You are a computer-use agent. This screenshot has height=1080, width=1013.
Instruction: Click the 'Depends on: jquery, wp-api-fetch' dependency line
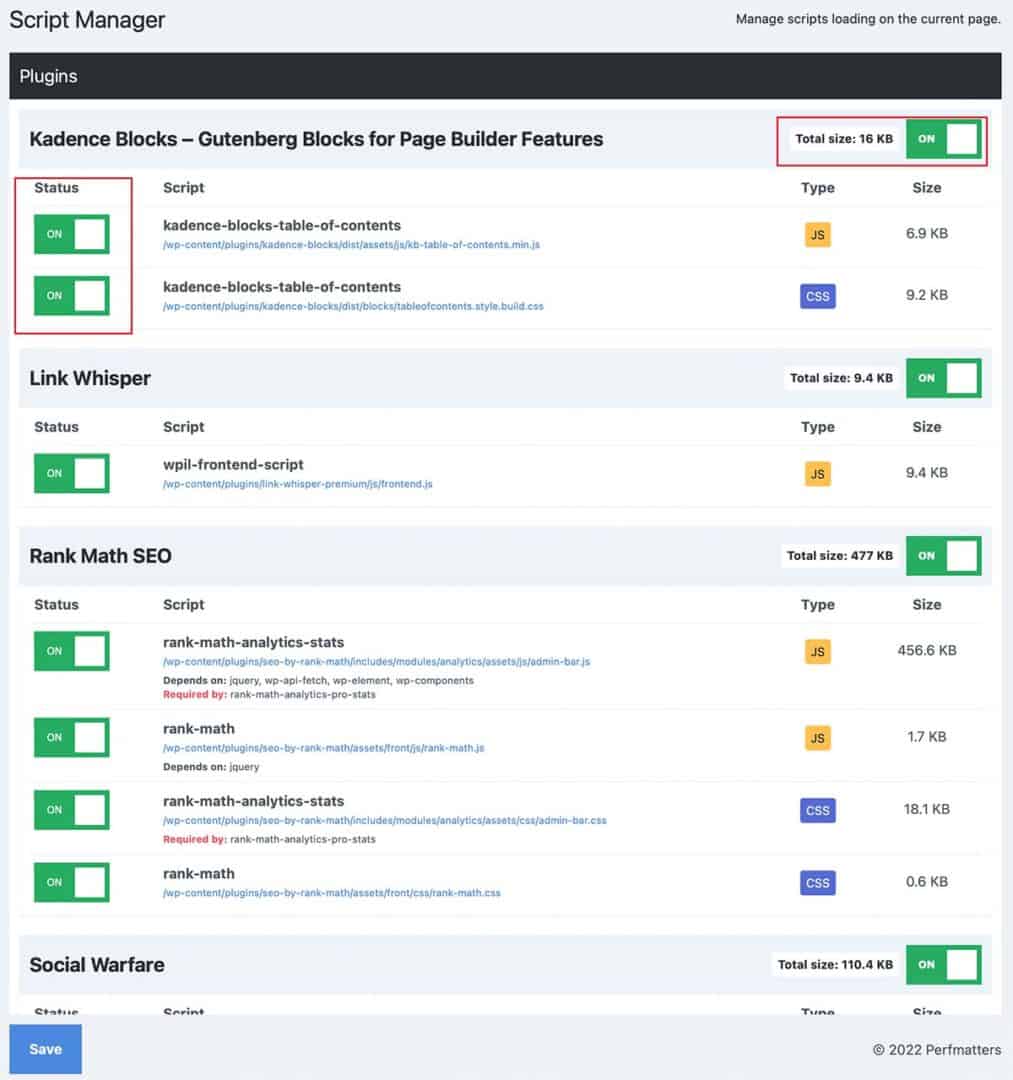(x=318, y=681)
